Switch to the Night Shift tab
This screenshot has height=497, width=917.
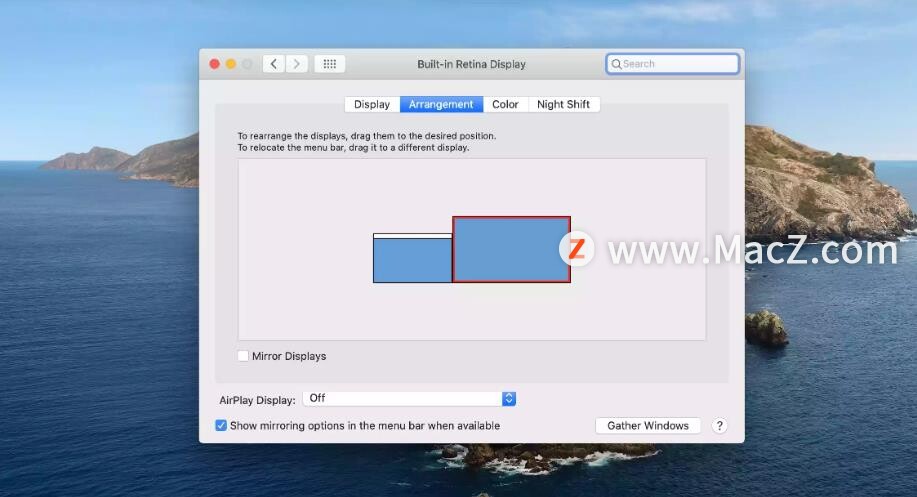[x=563, y=104]
